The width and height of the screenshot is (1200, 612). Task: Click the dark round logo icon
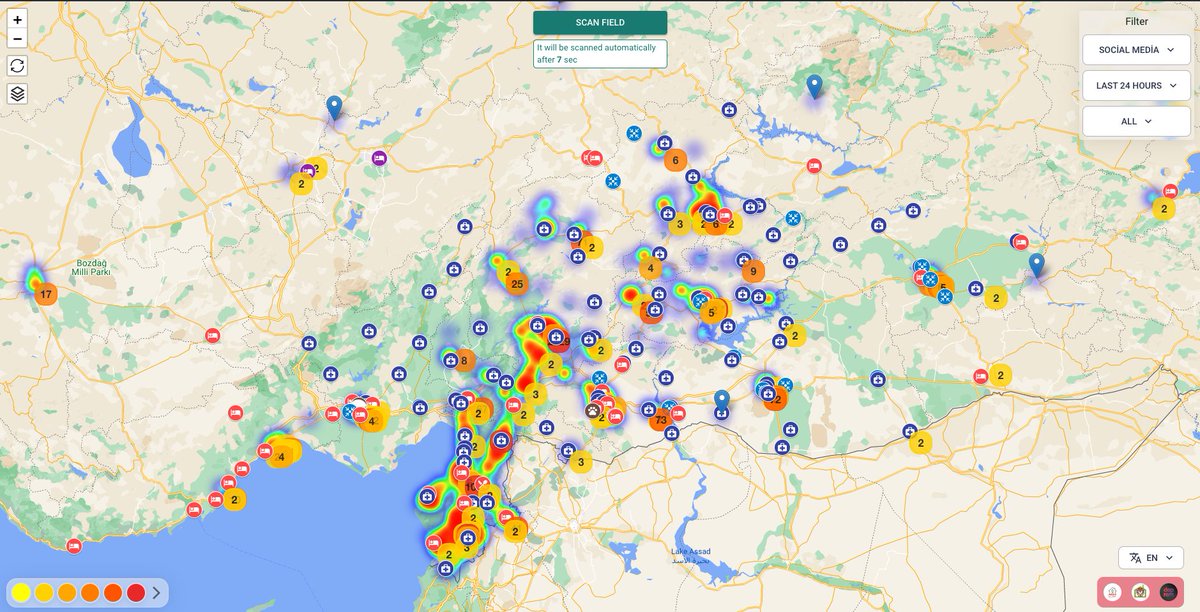[1168, 592]
